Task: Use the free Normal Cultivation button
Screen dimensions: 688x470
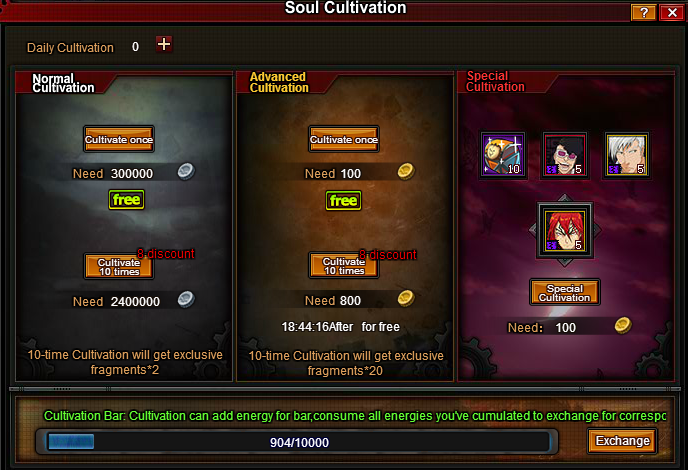Action: point(126,200)
